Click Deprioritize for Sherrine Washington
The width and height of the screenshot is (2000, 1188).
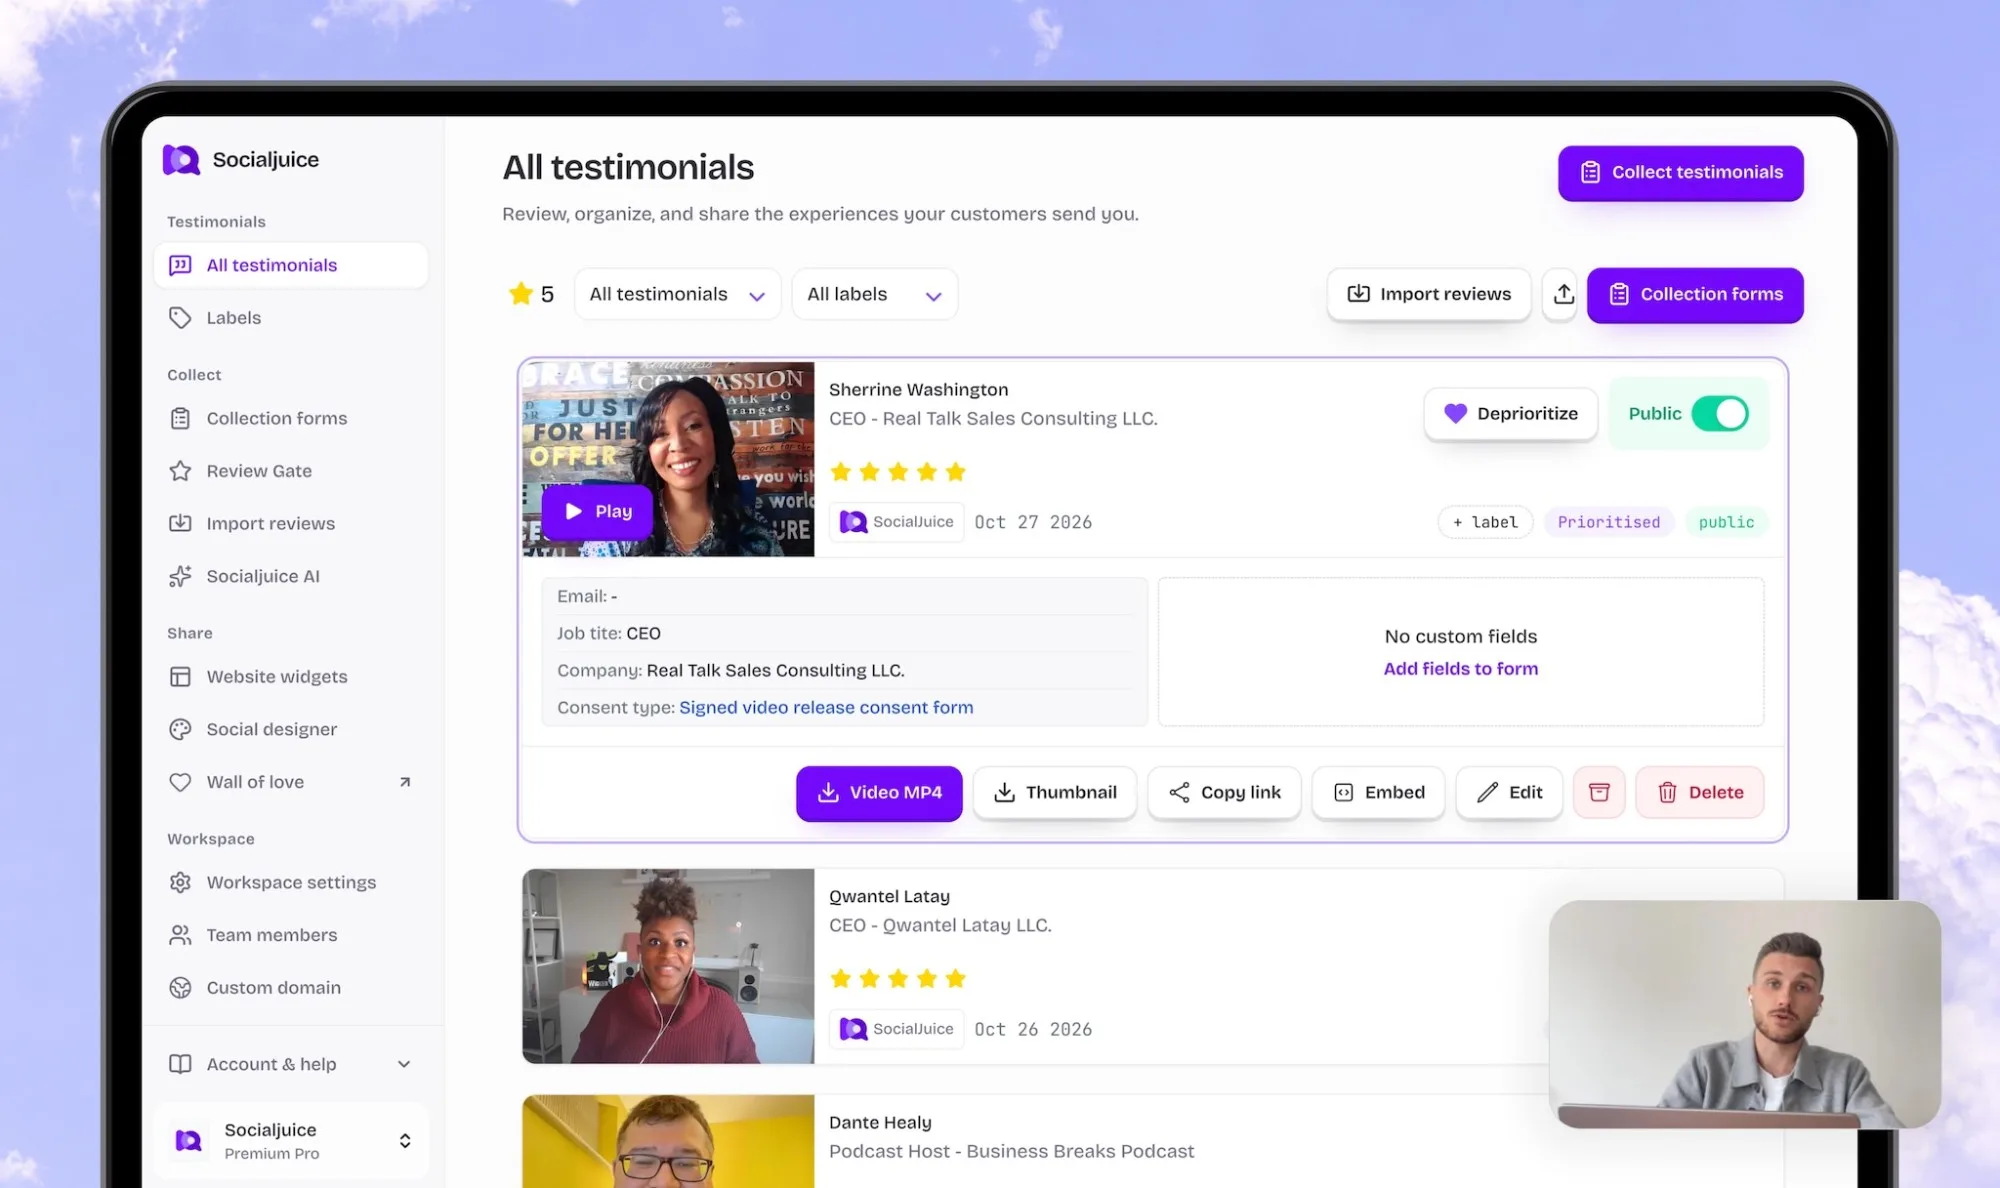(x=1511, y=413)
